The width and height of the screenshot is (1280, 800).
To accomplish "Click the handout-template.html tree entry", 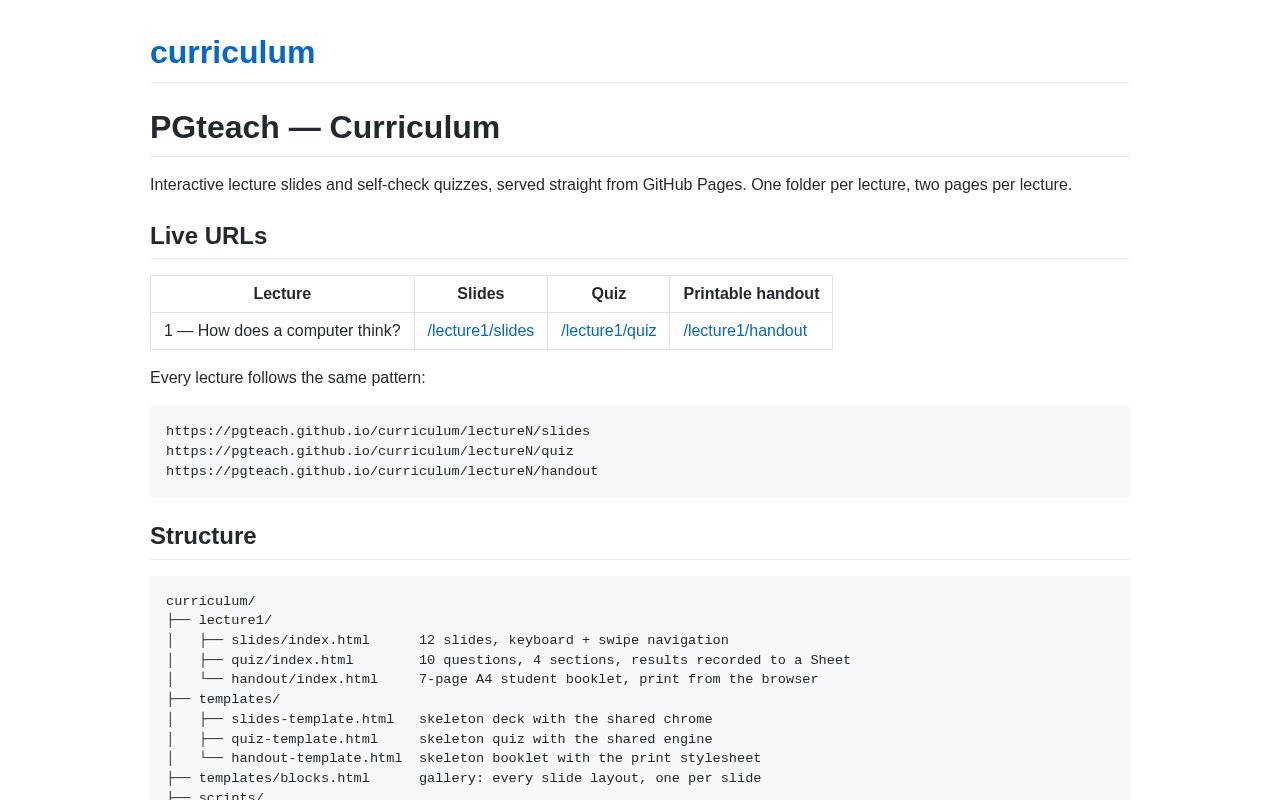I will 316,759.
